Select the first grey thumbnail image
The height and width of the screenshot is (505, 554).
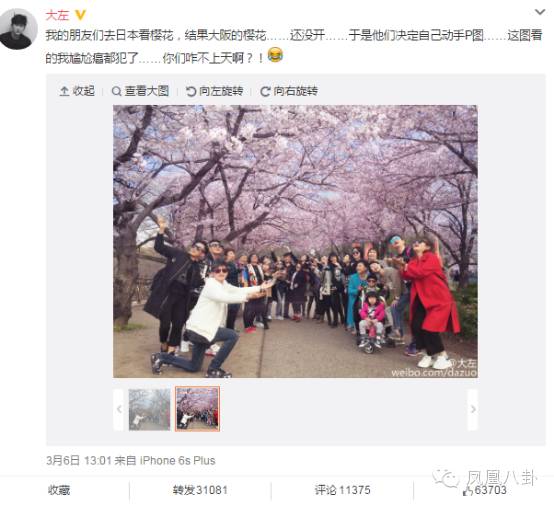(x=149, y=410)
